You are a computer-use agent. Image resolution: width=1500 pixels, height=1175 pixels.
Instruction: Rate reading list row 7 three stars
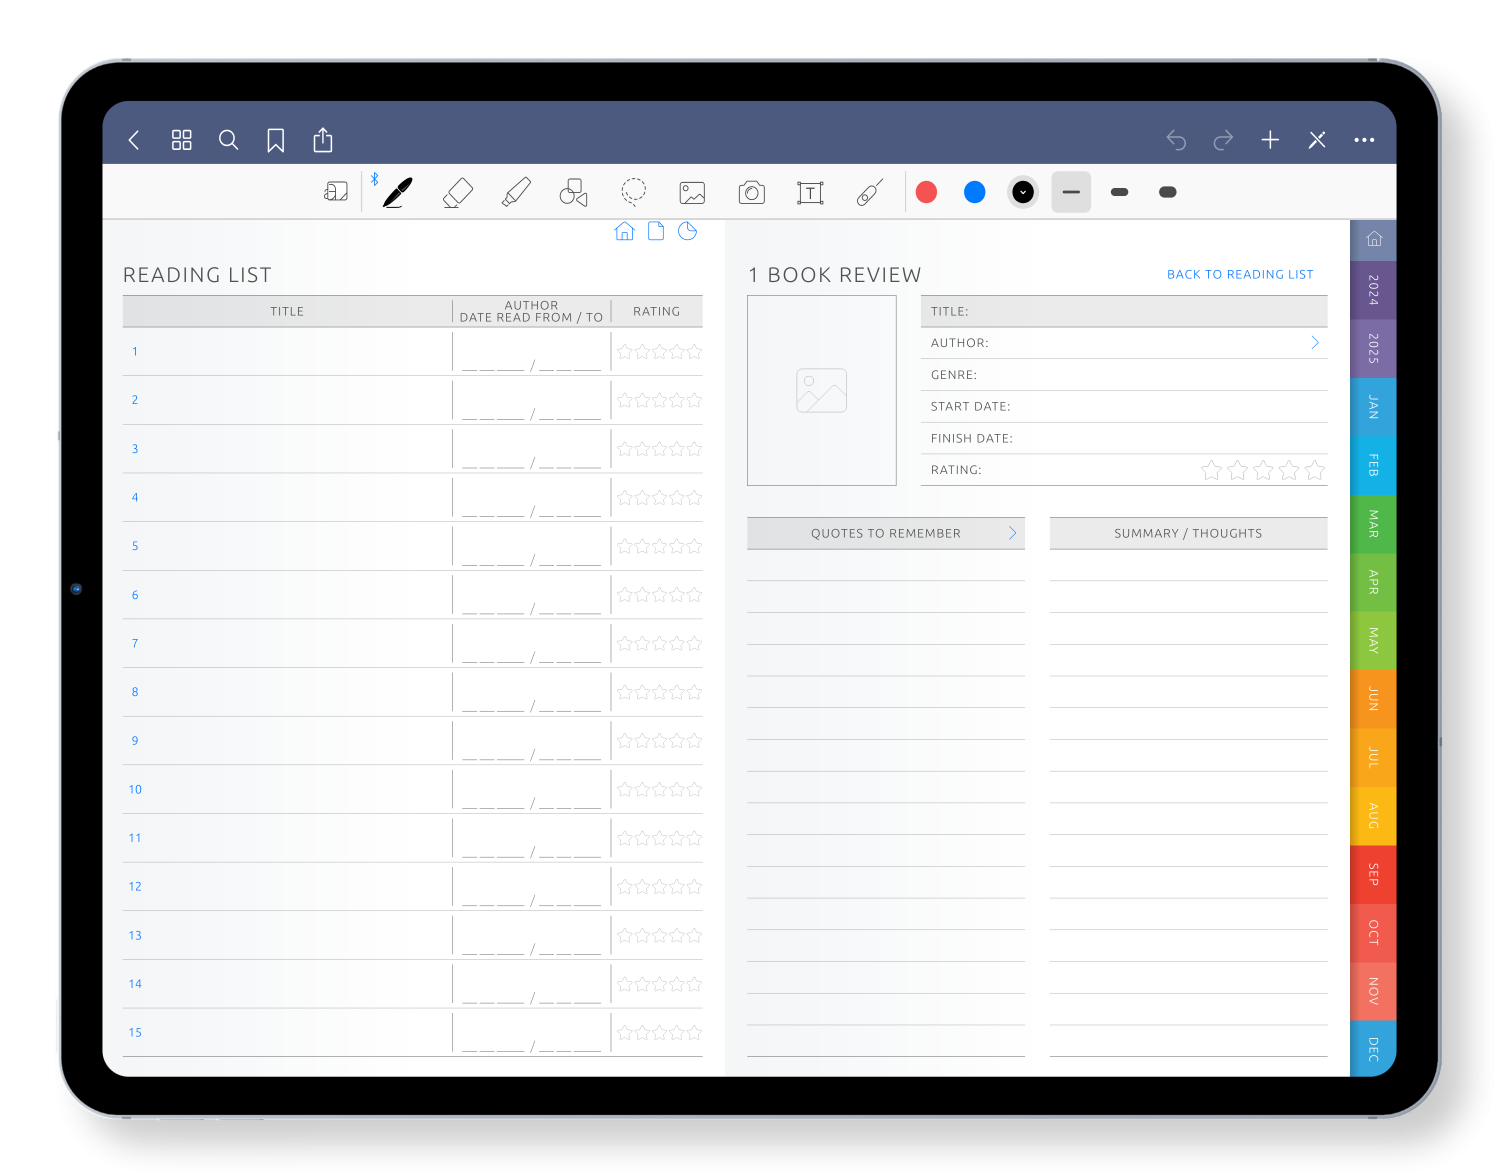[660, 644]
